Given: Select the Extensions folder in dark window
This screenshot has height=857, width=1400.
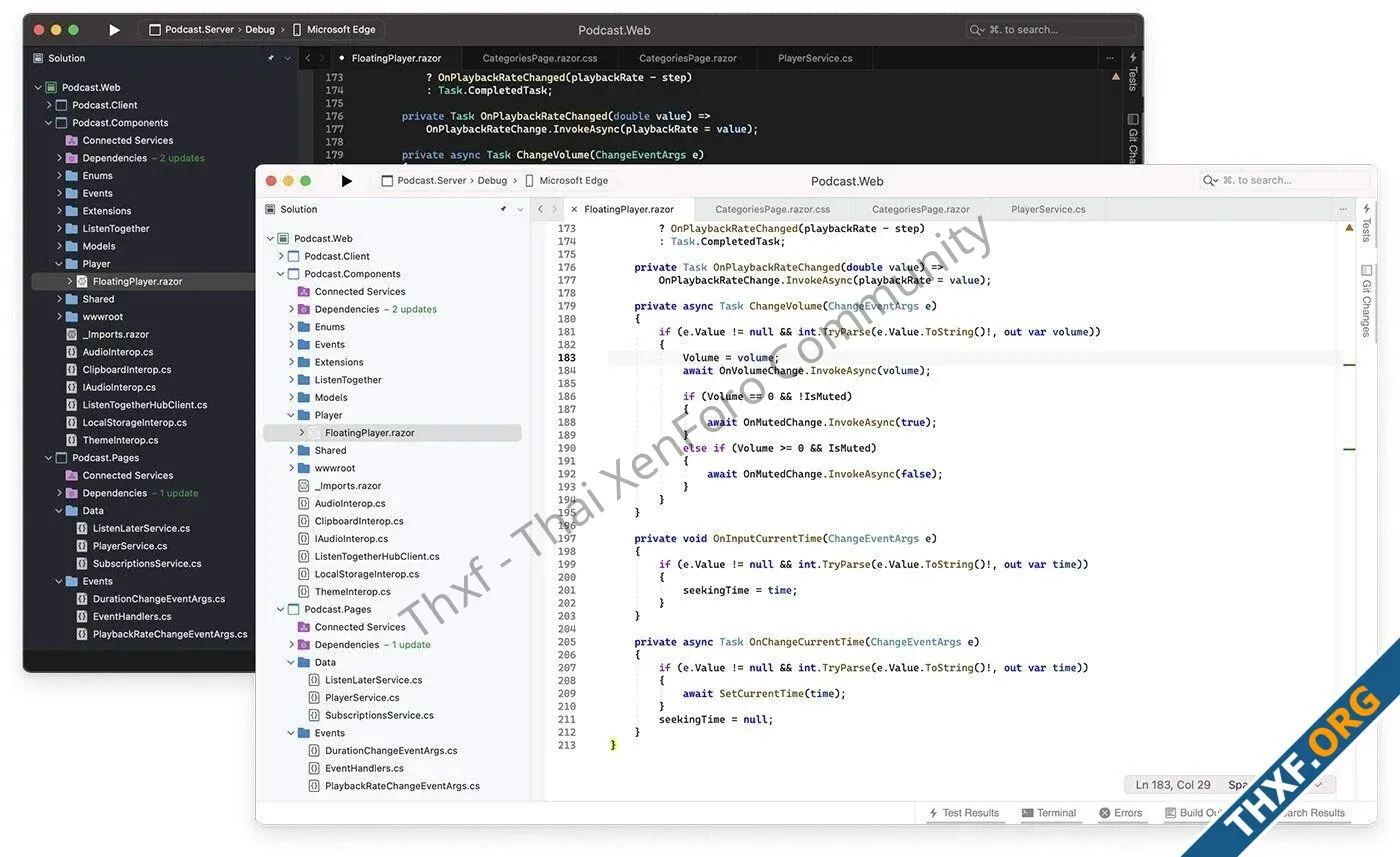Looking at the screenshot, I should coord(106,211).
